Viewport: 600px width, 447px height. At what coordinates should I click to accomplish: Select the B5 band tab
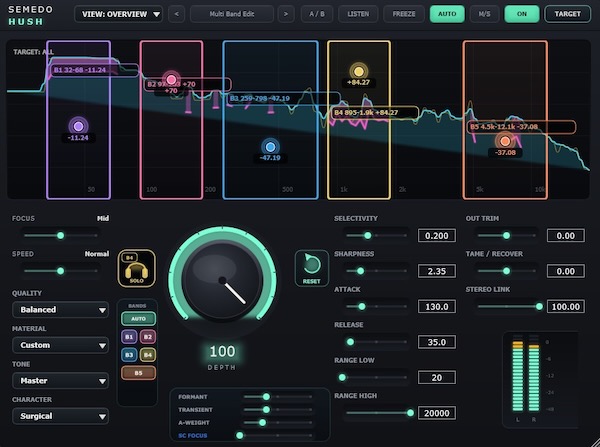(x=139, y=373)
